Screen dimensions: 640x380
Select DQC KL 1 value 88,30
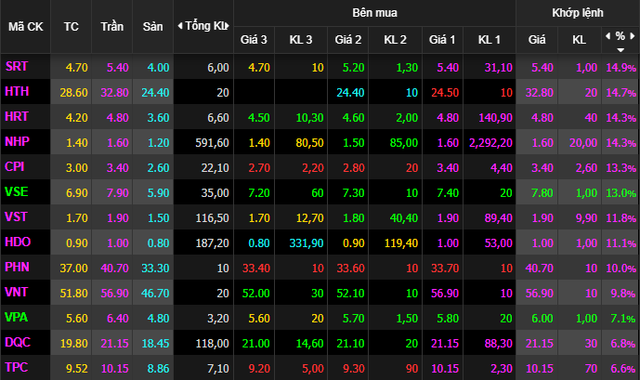[498, 344]
